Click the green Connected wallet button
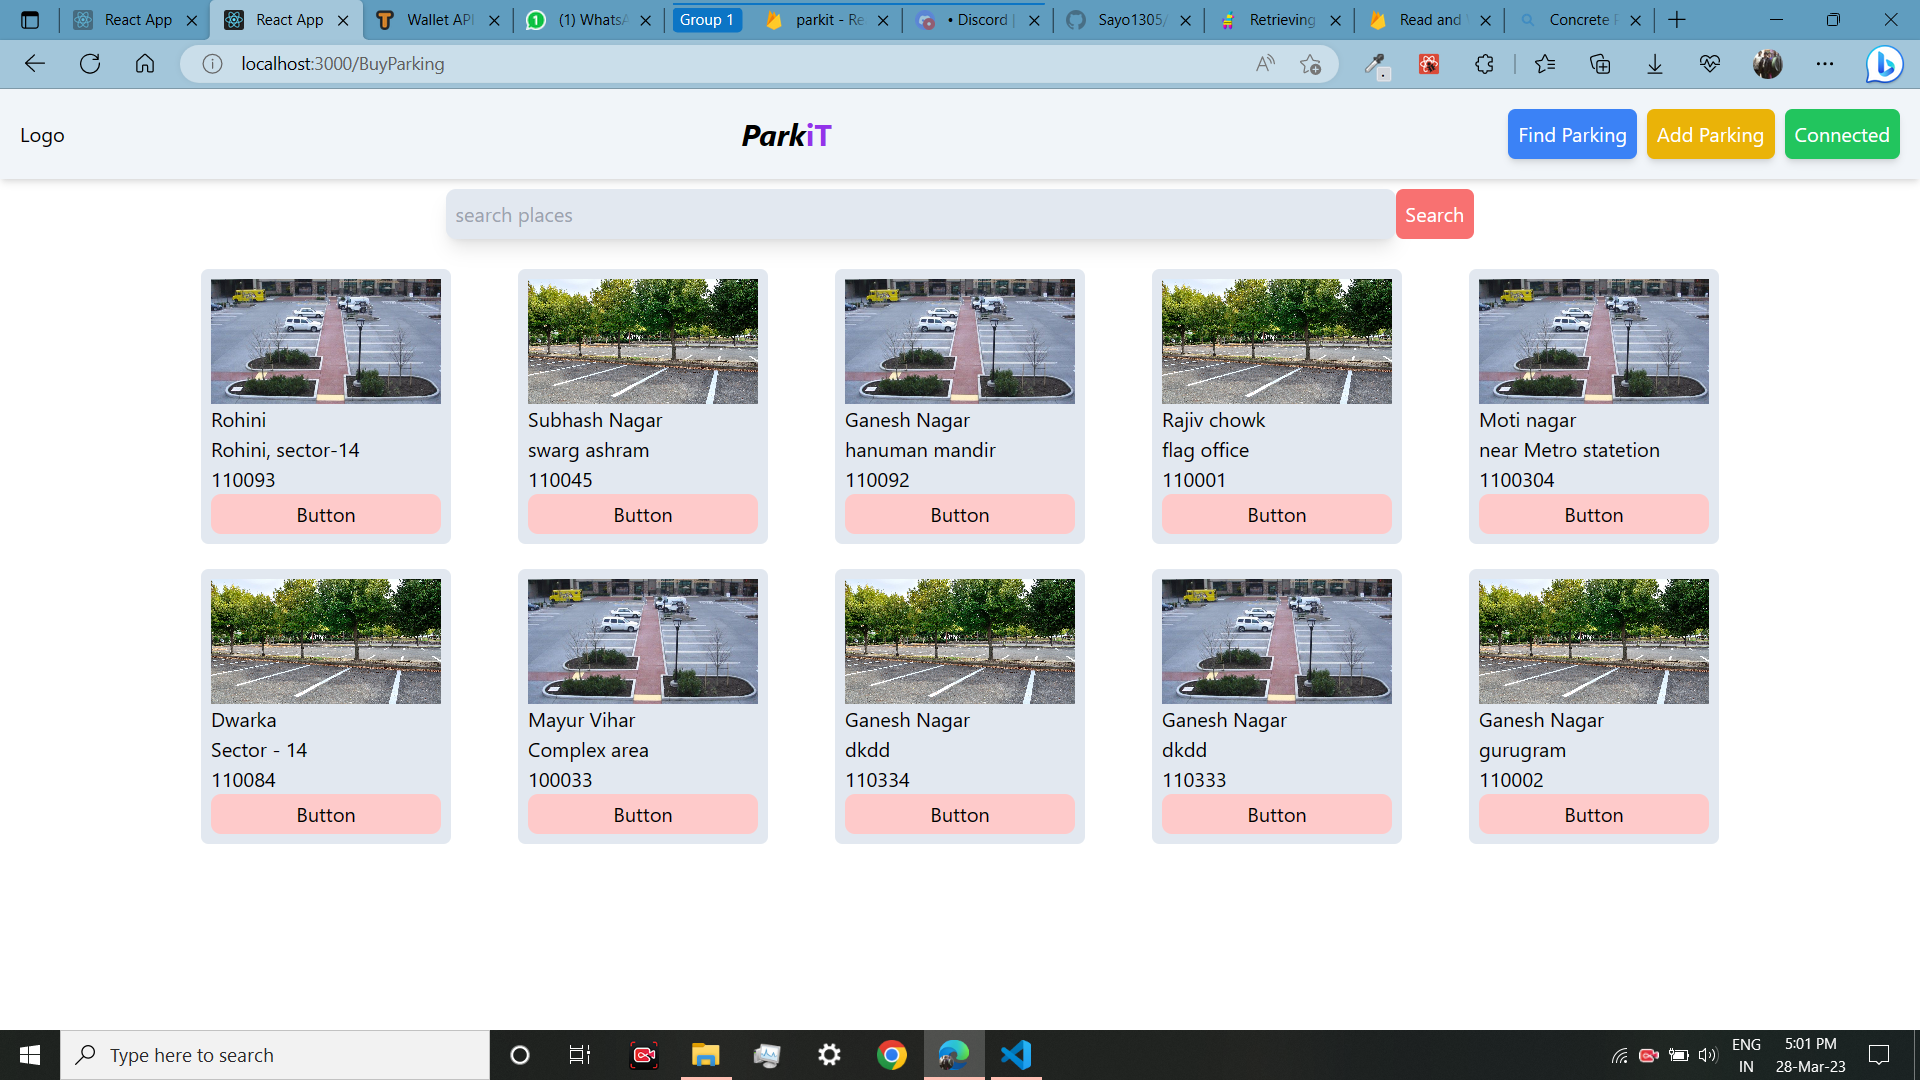Image resolution: width=1920 pixels, height=1080 pixels. click(x=1841, y=135)
